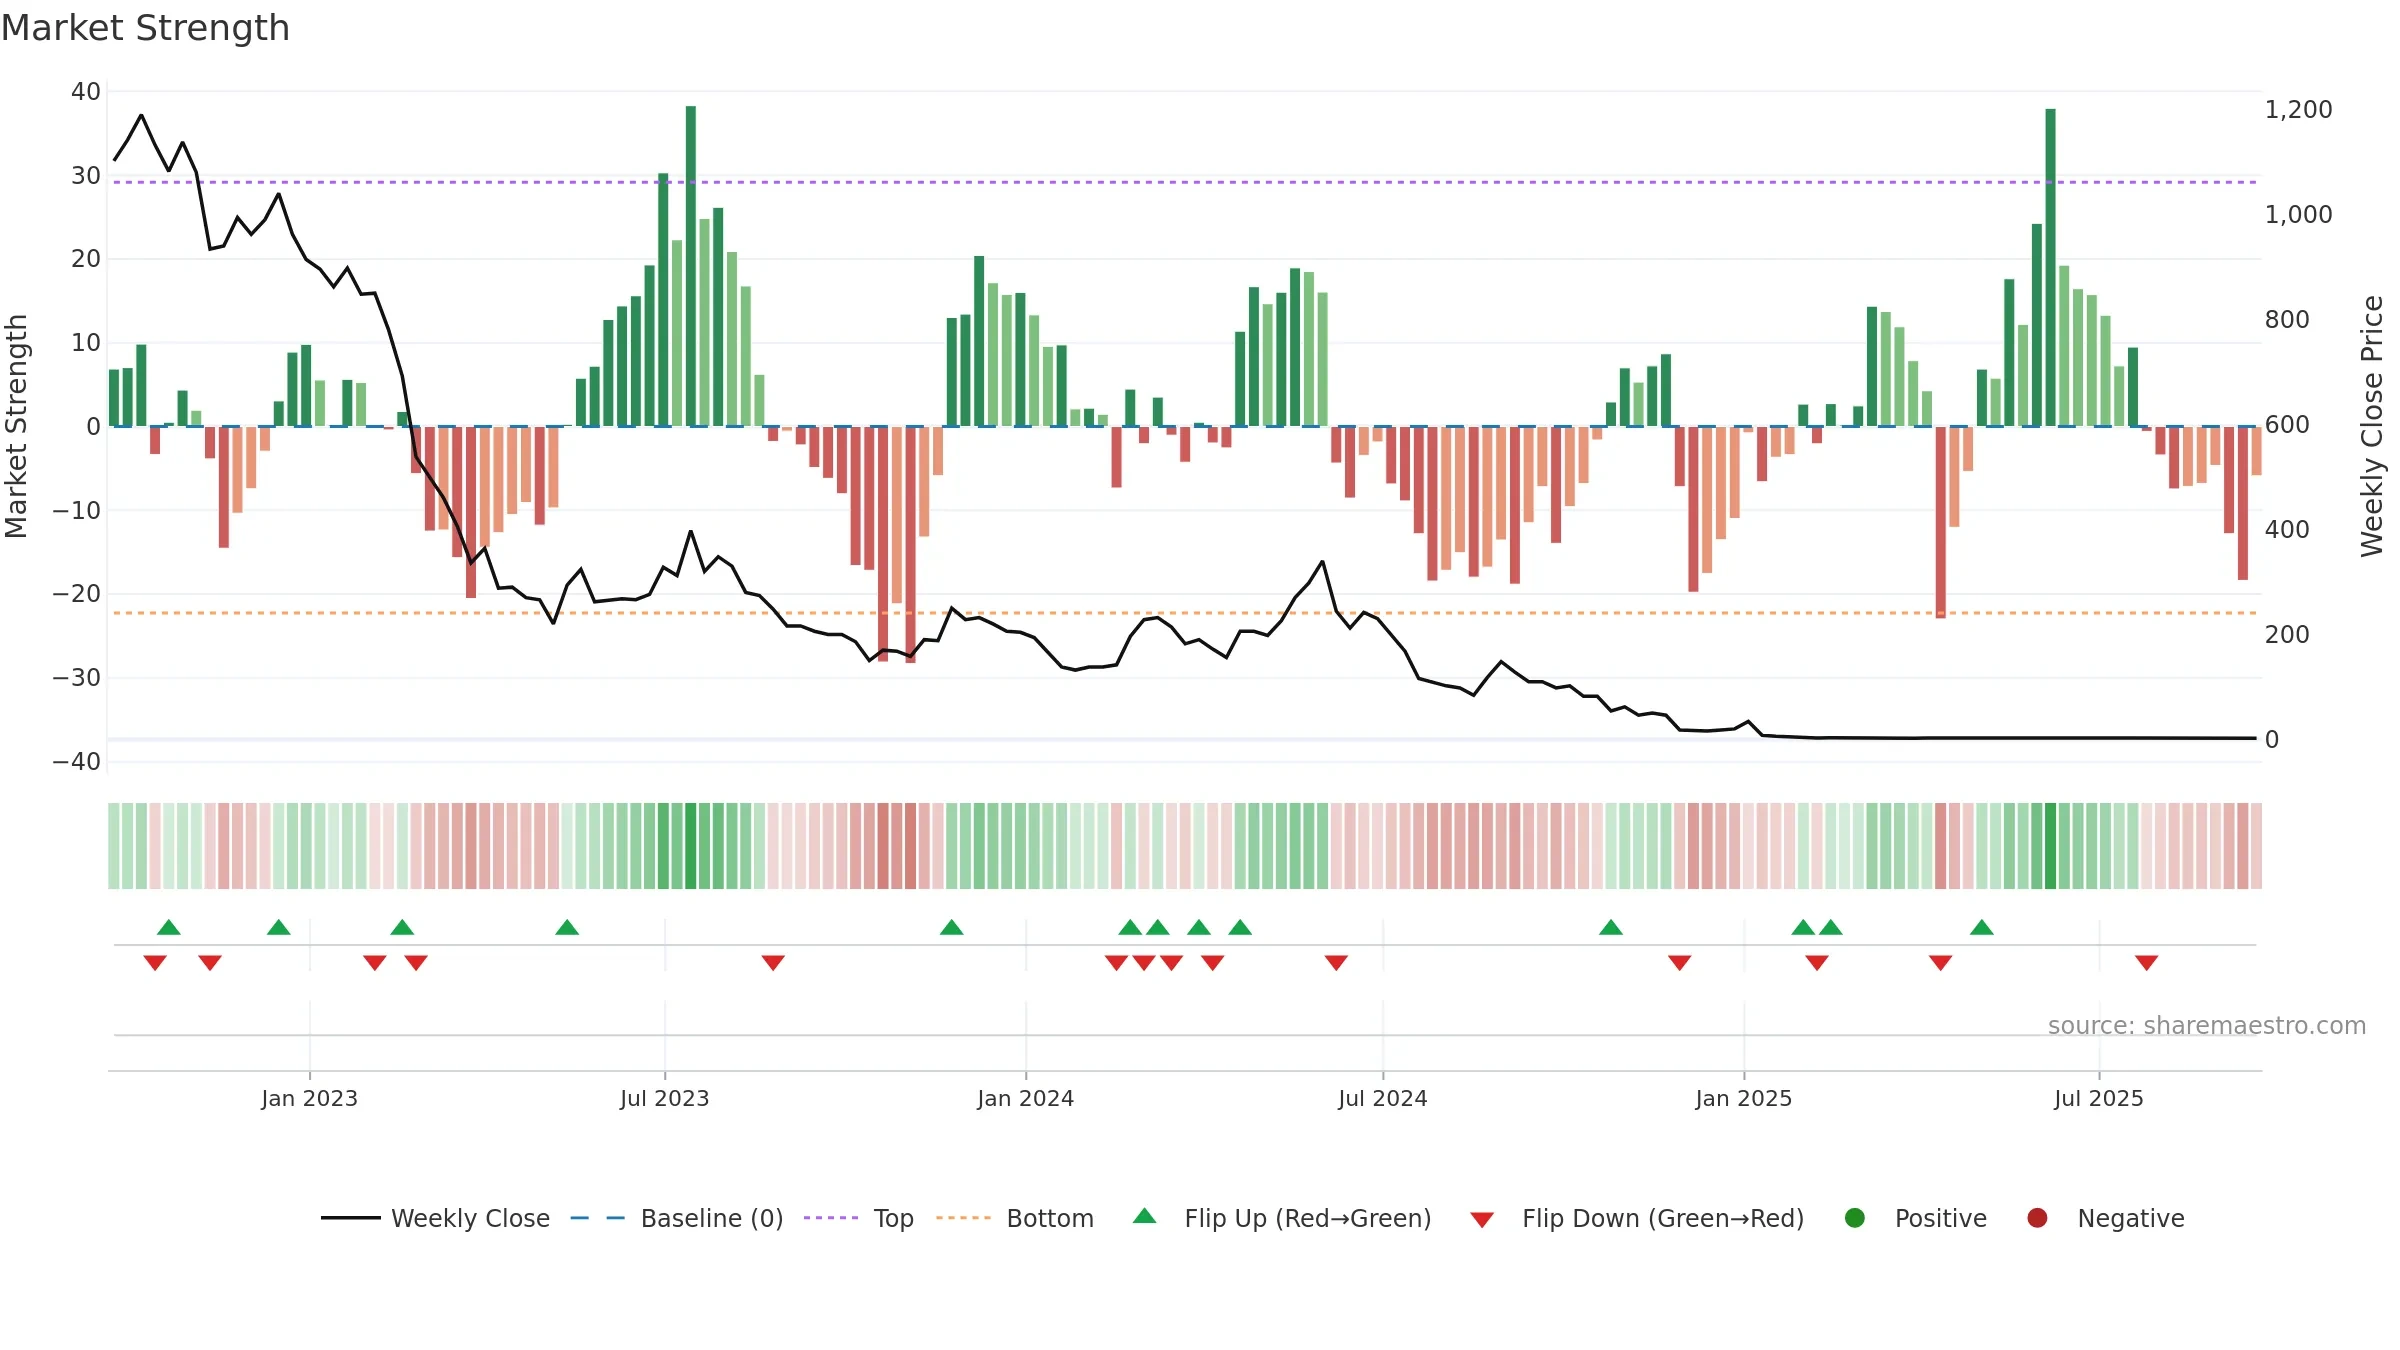2400x1350 pixels.
Task: Click the tallest green bar near Jul 2023
Action: (x=691, y=266)
